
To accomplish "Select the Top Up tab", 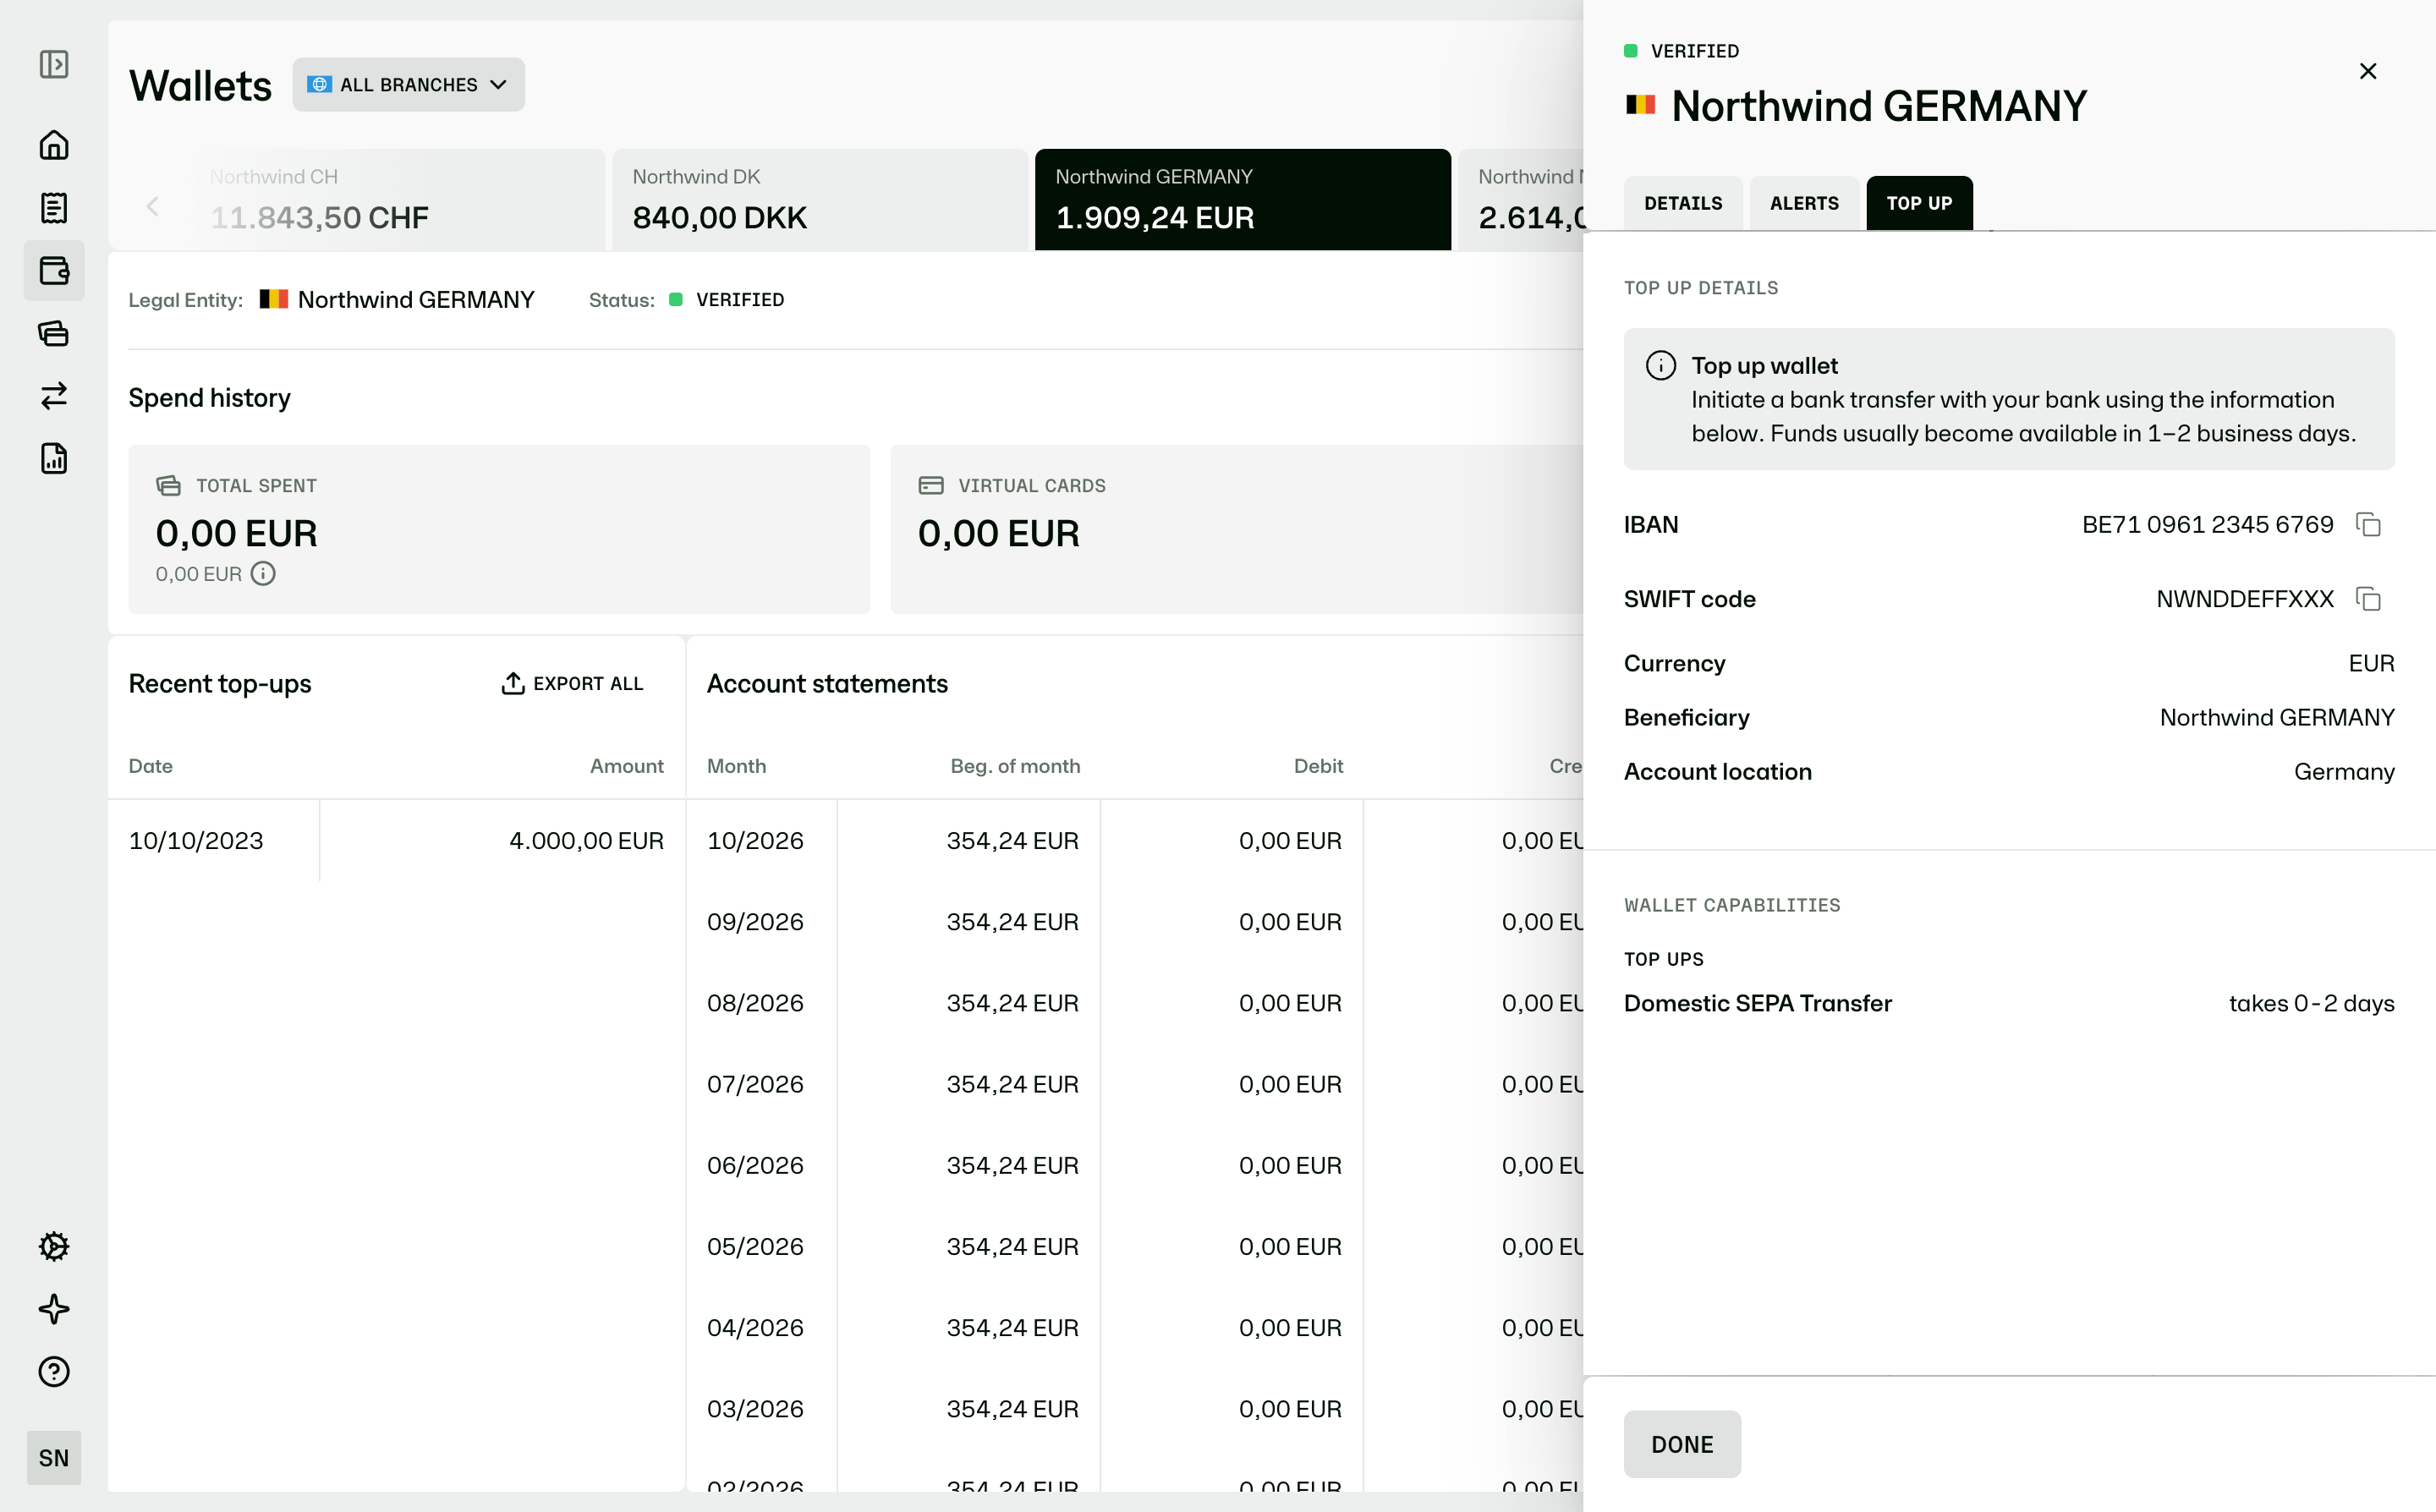I will [x=1919, y=203].
